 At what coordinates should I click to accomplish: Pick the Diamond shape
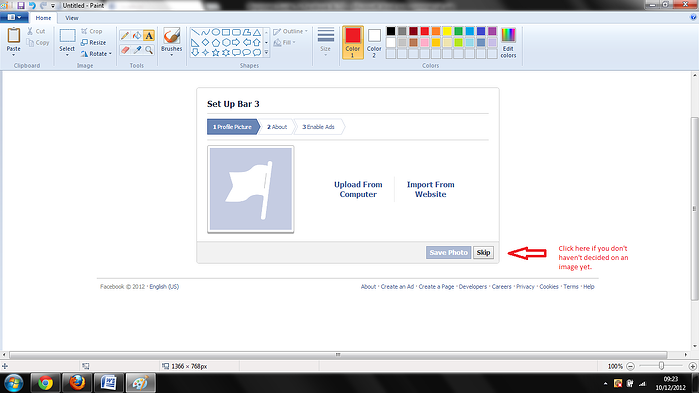[205, 42]
